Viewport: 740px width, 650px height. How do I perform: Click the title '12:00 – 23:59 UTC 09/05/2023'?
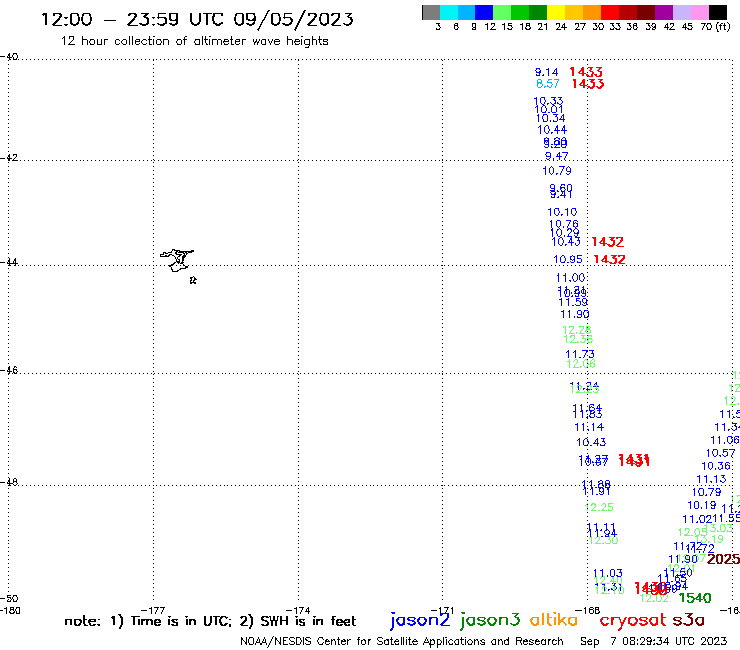click(197, 19)
